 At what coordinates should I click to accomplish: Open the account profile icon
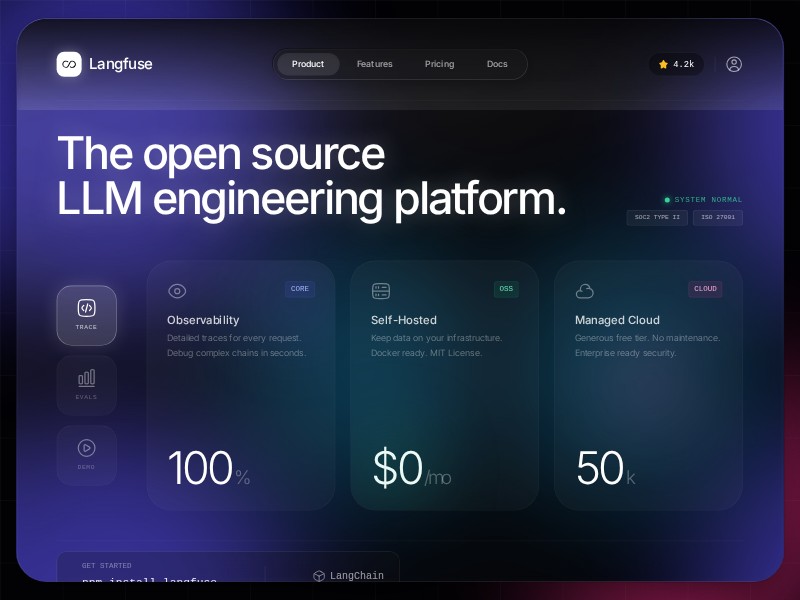(x=733, y=64)
